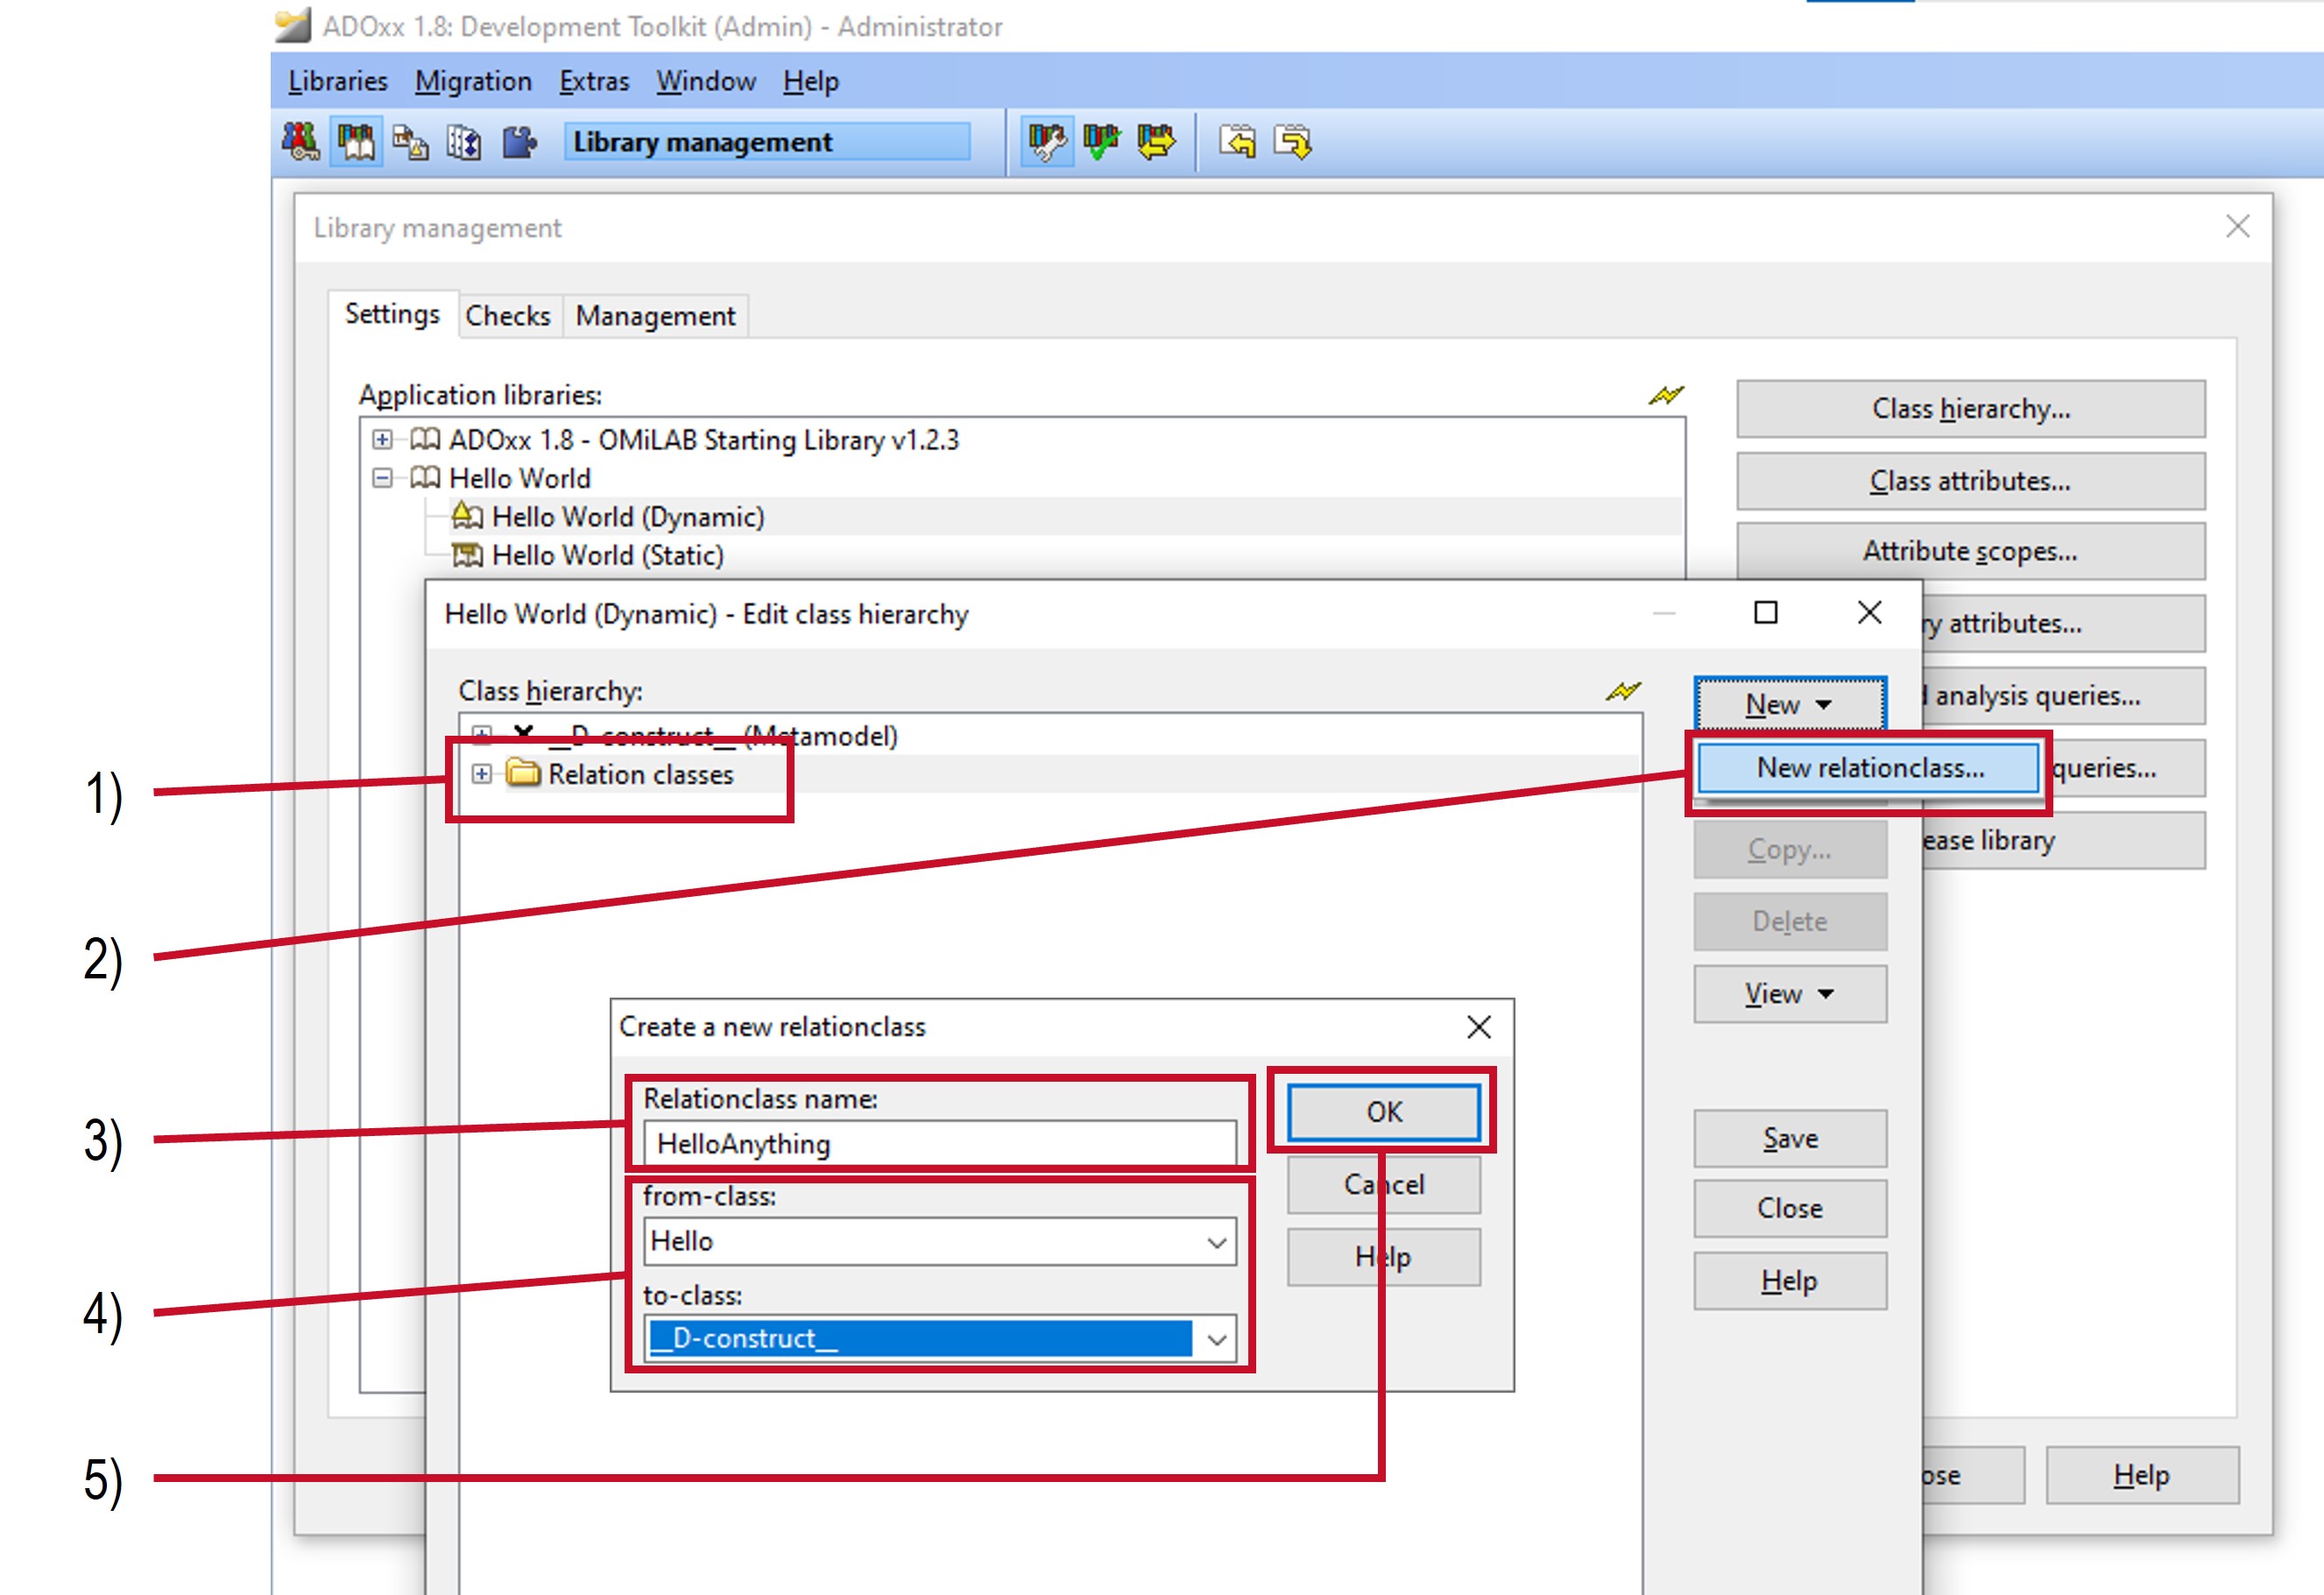Click Help in Create a new relationclass dialog
Viewport: 2324px width, 1595px height.
click(x=1384, y=1256)
